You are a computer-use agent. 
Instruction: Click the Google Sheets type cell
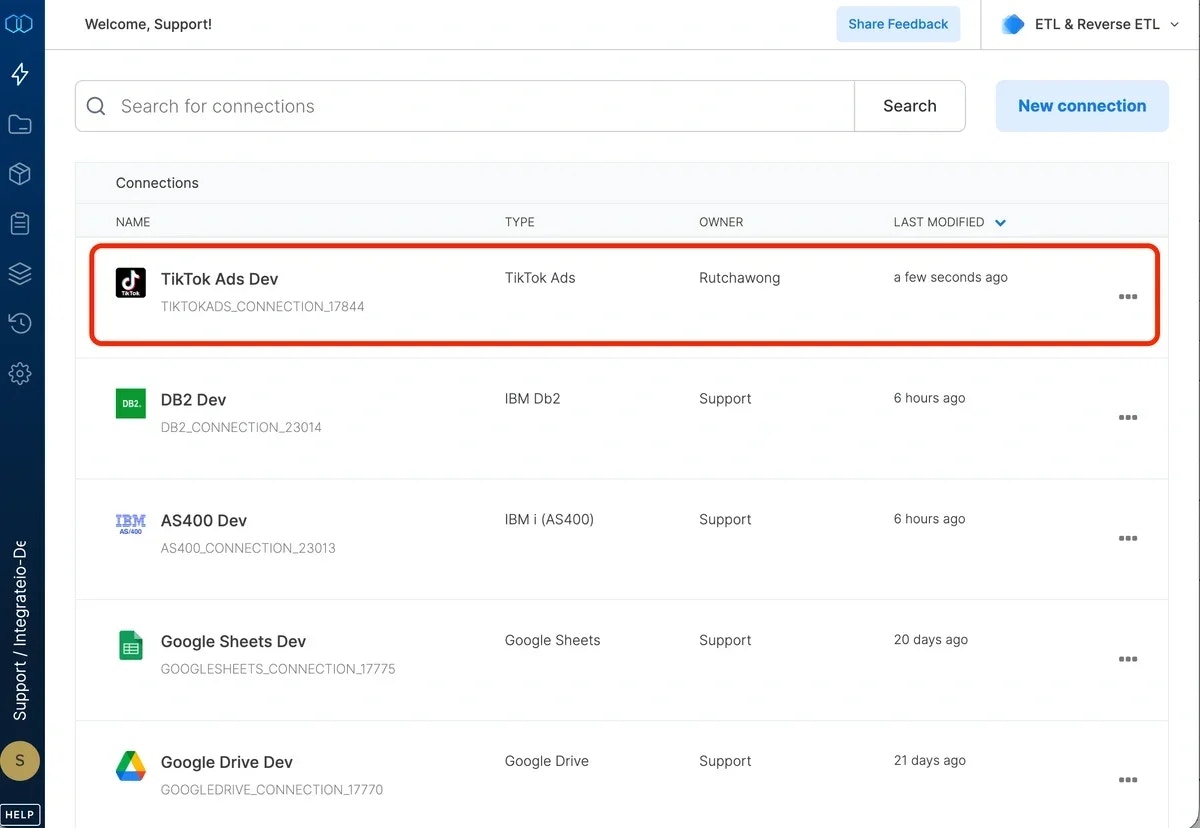552,640
